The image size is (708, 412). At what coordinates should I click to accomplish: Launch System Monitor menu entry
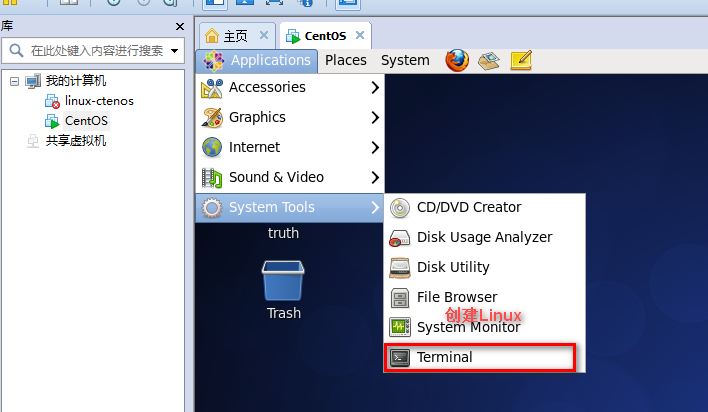(x=484, y=327)
